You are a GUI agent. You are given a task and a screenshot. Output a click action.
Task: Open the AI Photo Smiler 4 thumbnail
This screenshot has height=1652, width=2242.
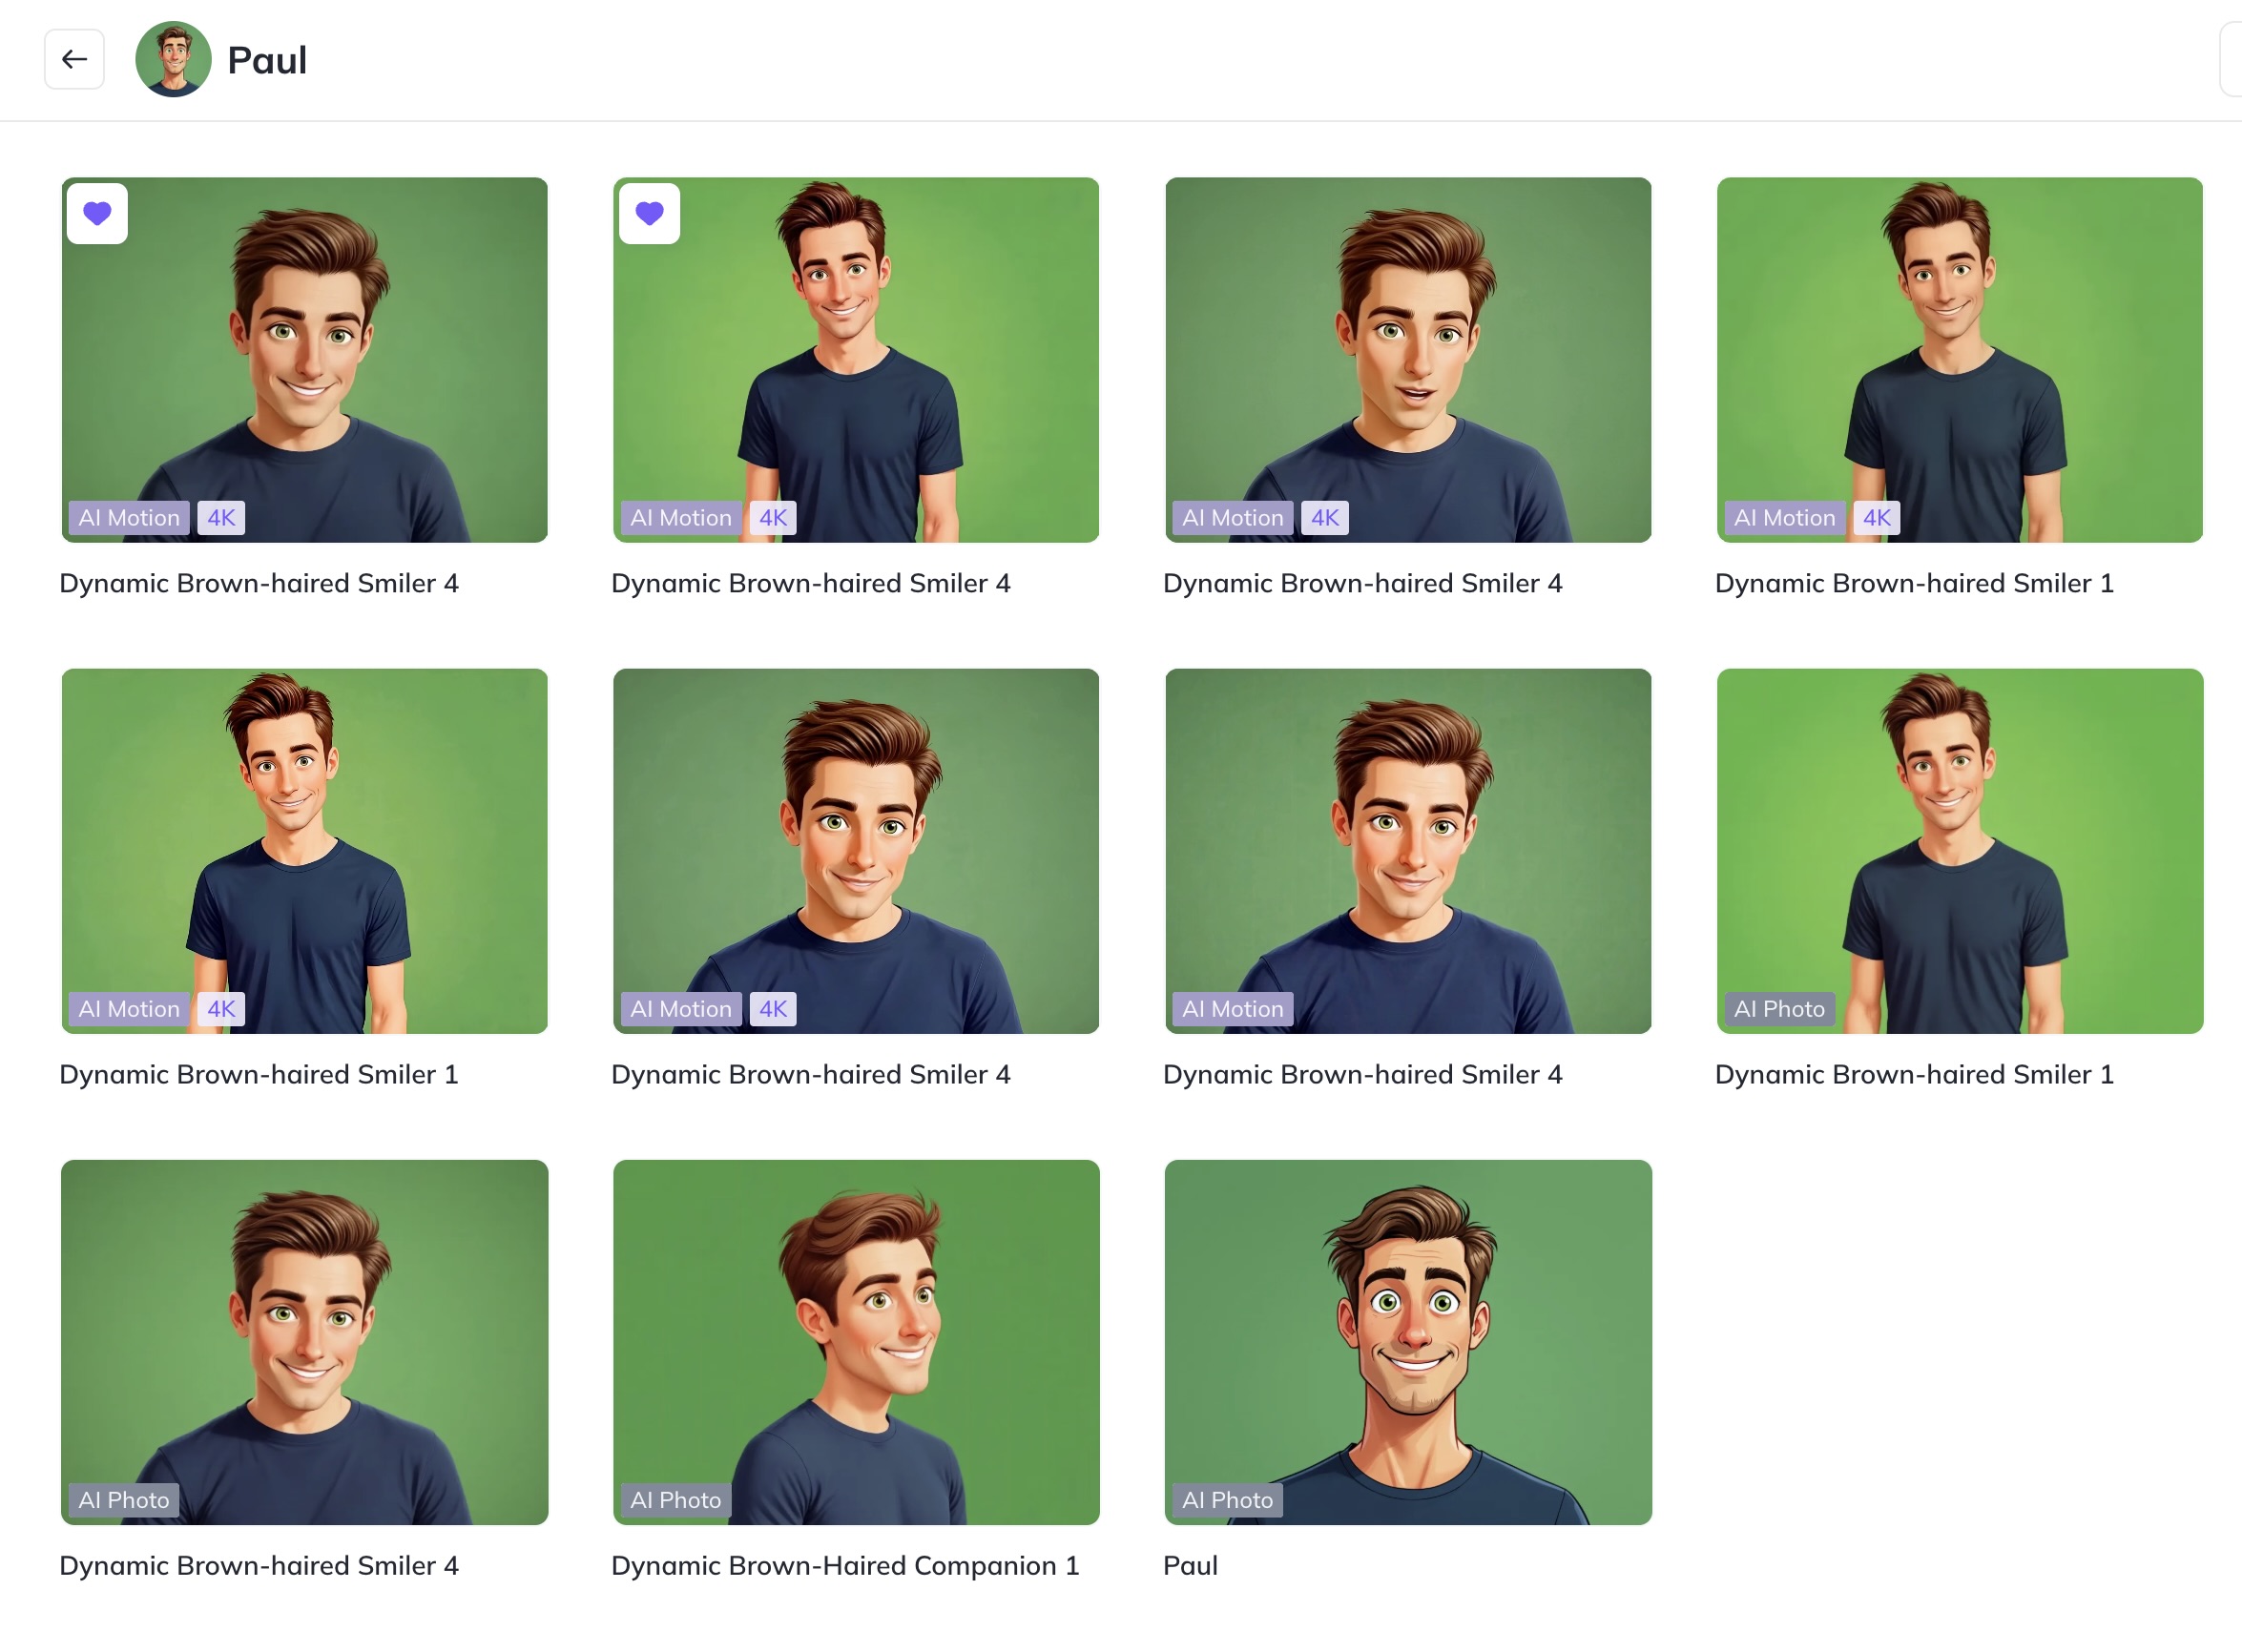(304, 1342)
